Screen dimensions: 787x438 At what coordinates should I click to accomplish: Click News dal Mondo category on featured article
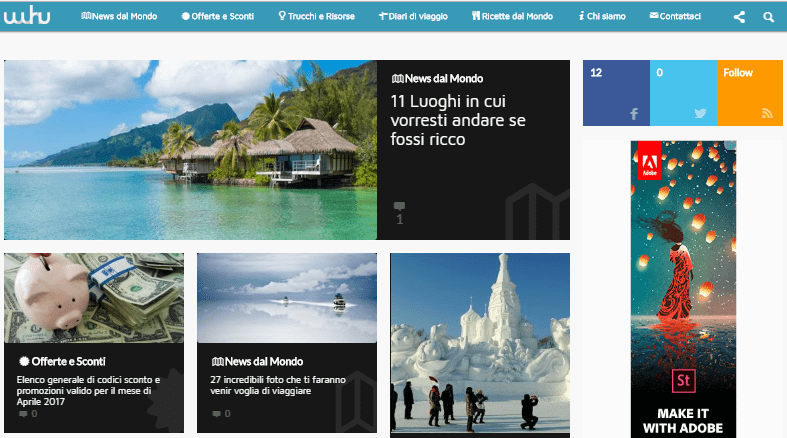[438, 79]
